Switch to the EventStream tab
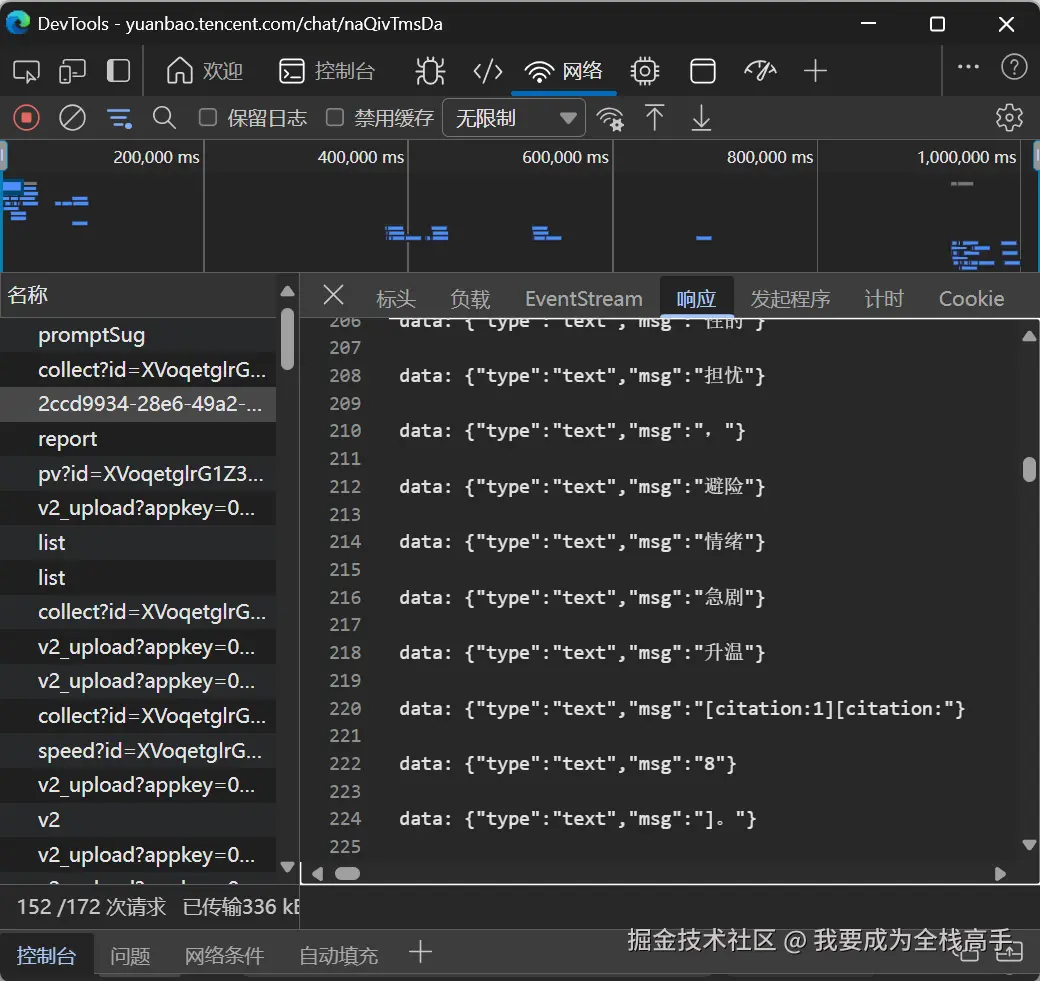 point(583,299)
